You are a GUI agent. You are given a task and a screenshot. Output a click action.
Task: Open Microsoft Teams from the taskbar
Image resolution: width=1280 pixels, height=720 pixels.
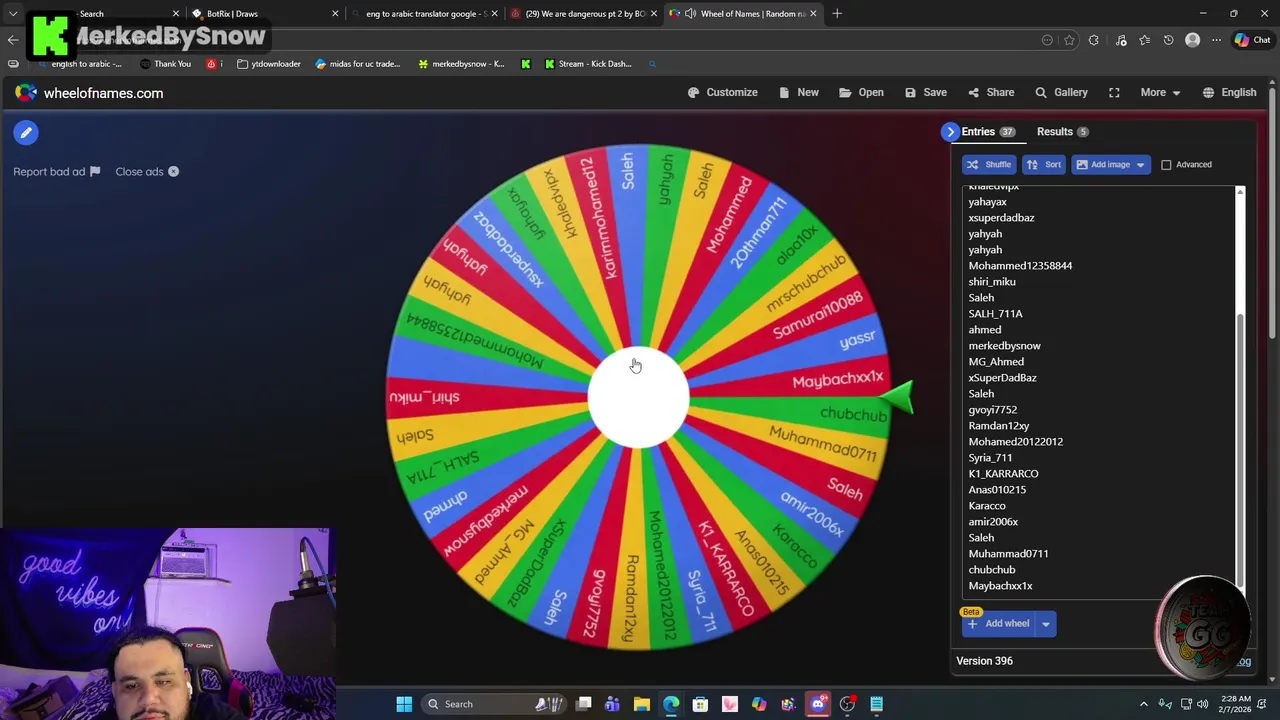(x=612, y=704)
